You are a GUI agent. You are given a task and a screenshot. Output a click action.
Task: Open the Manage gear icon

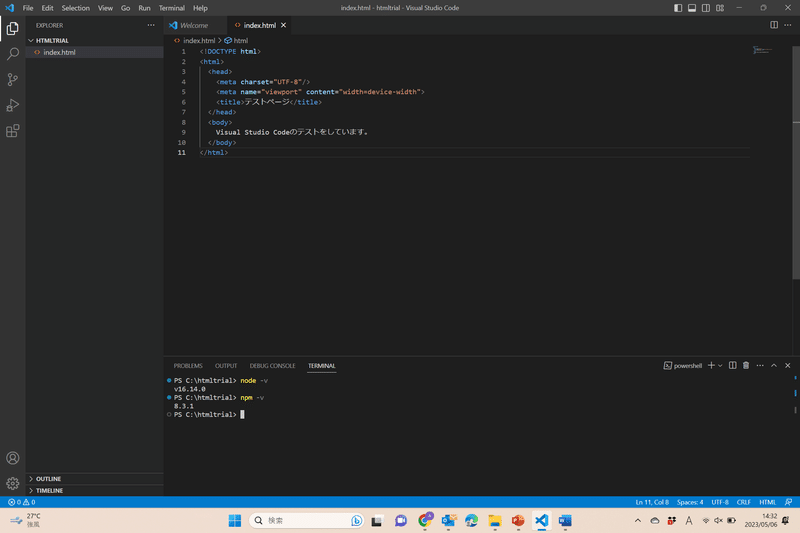pos(13,483)
